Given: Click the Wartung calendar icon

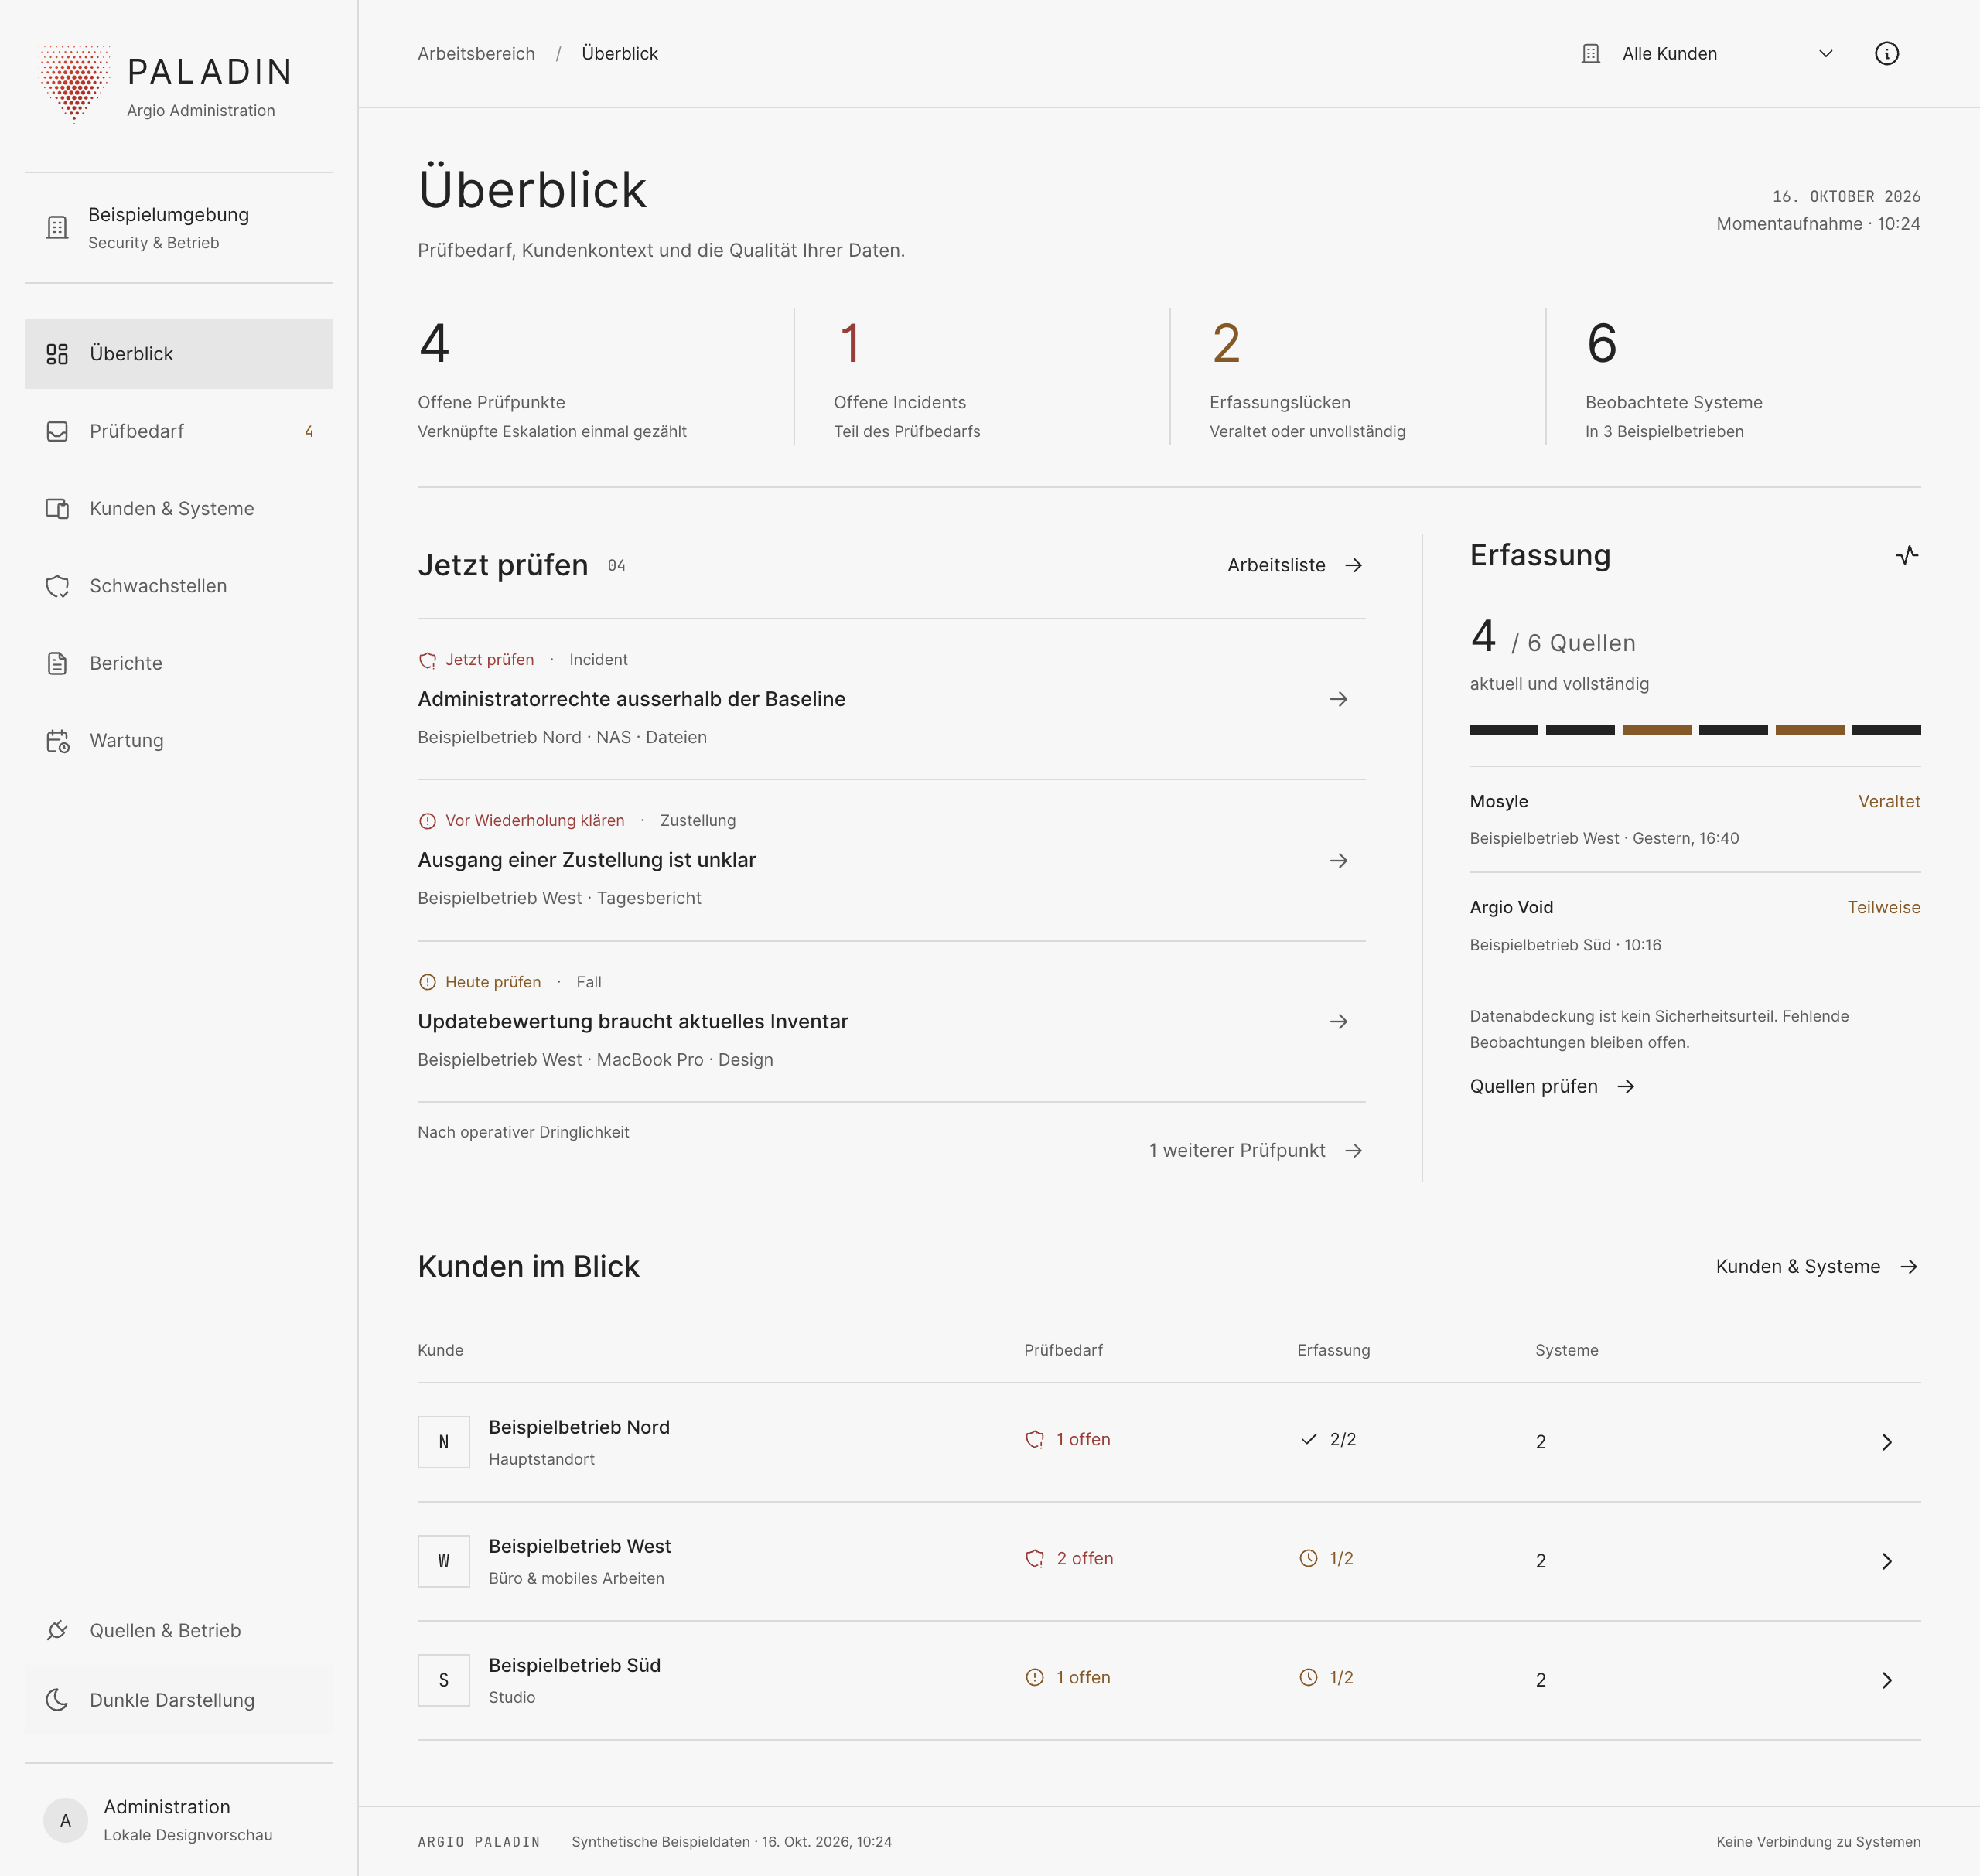Looking at the screenshot, I should 57,741.
